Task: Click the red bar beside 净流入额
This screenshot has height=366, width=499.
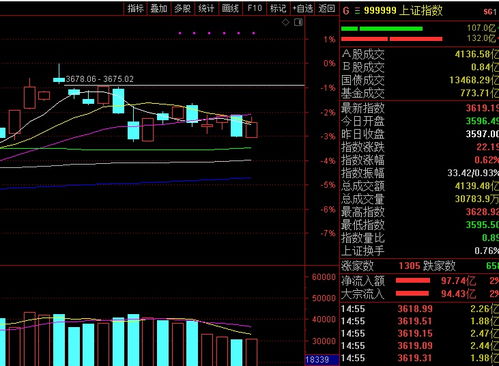Action: click(x=413, y=281)
